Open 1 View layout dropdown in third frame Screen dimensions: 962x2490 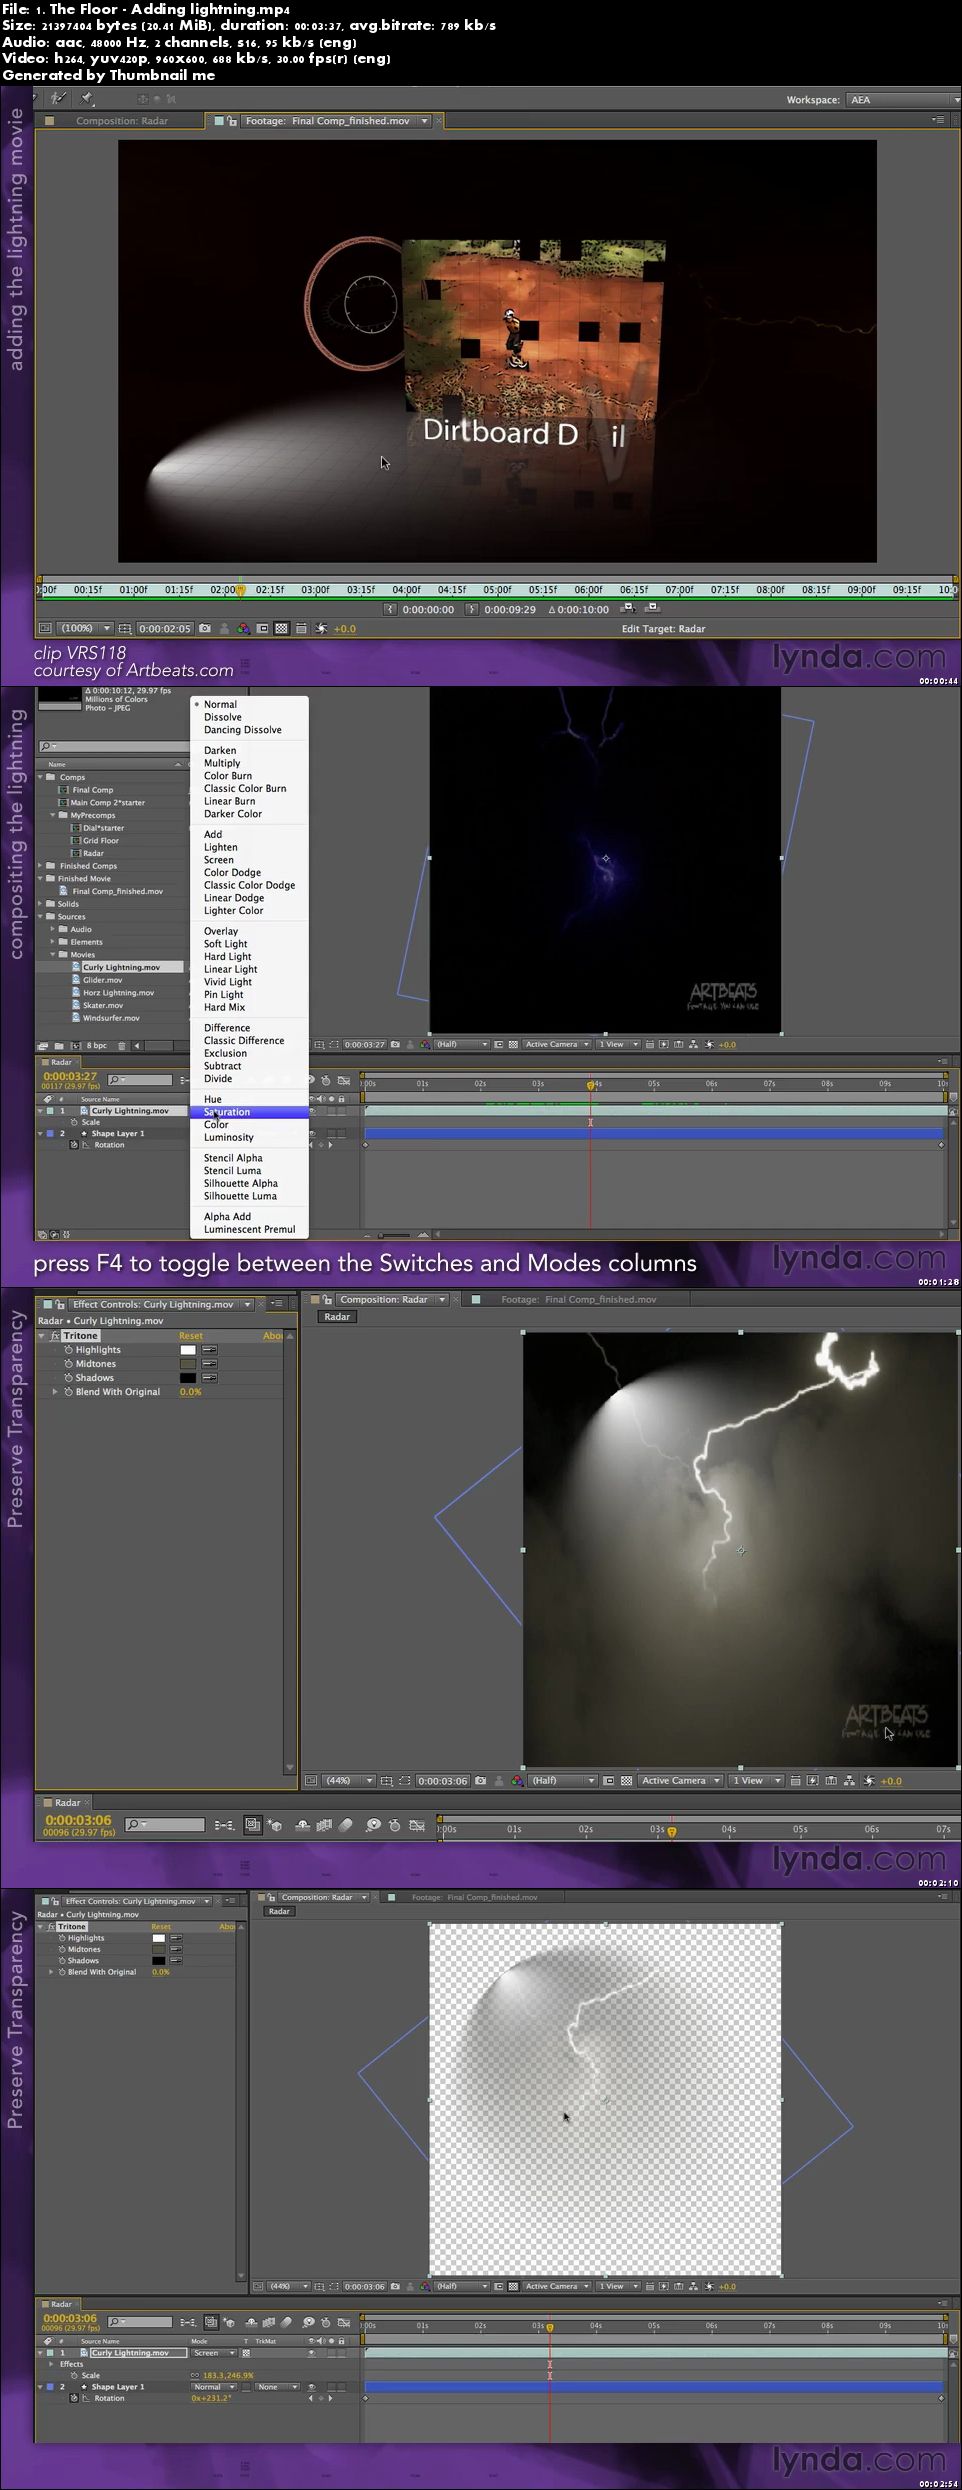(757, 1781)
